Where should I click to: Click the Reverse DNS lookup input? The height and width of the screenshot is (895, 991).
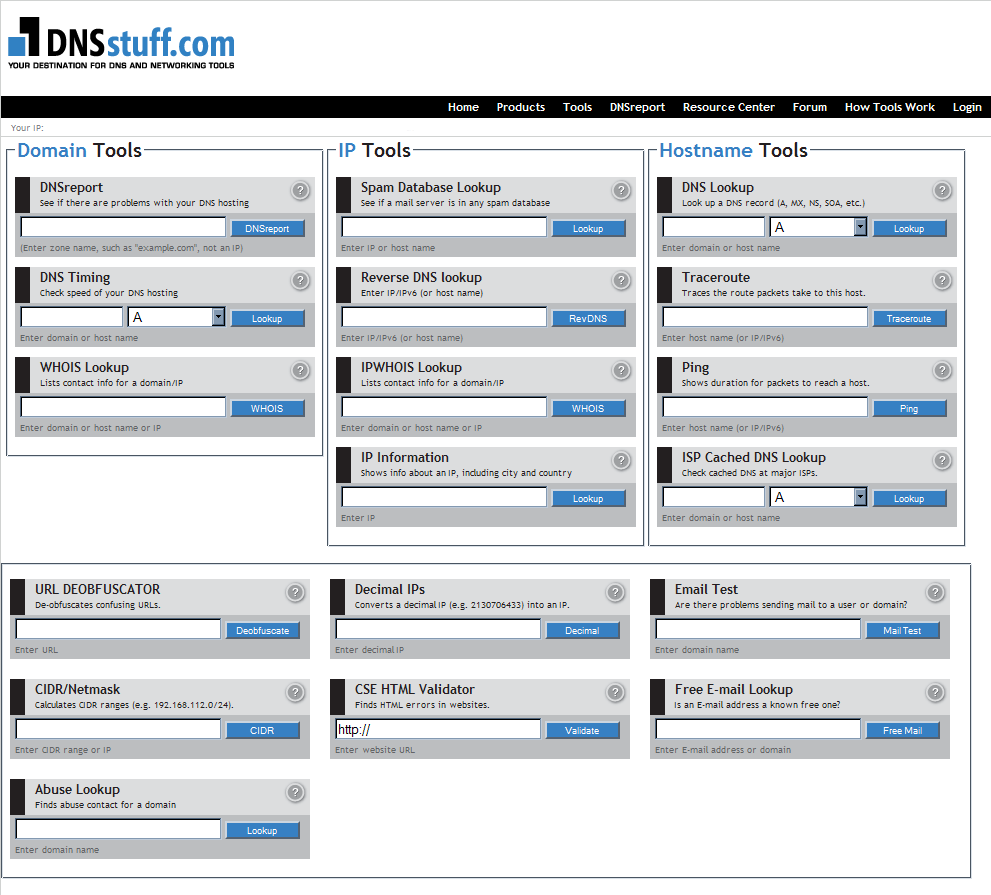click(x=444, y=317)
